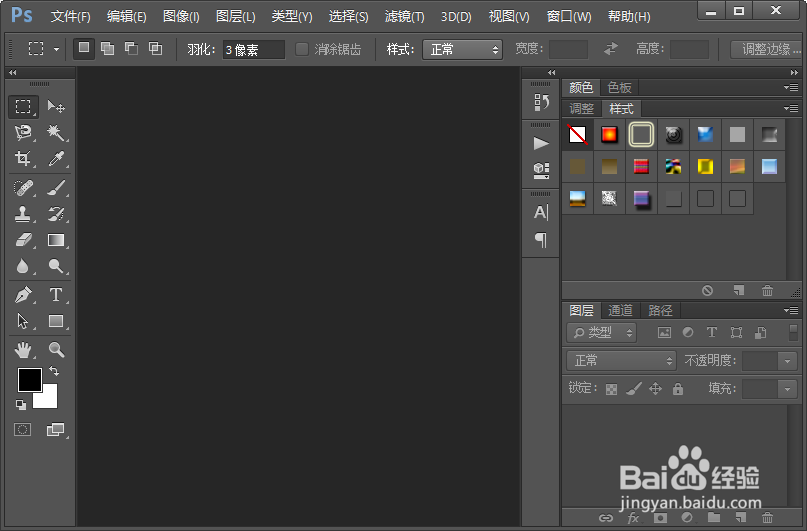Open layer filter type 类型 dropdown
807x531 pixels.
click(602, 332)
